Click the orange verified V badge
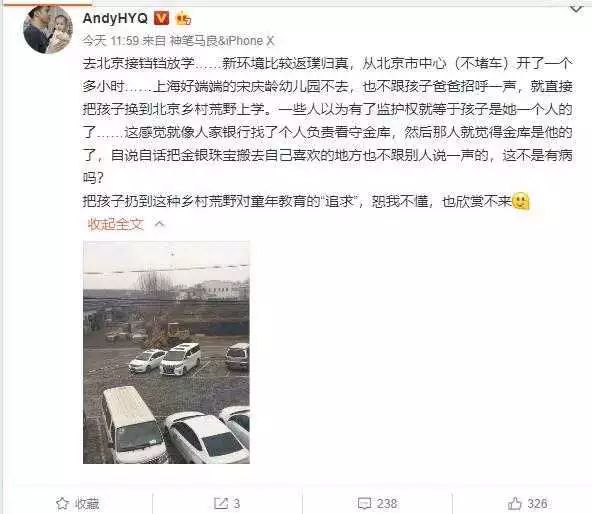 (161, 18)
